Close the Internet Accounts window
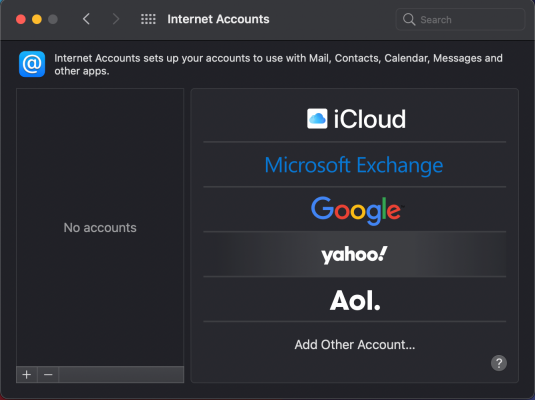Viewport: 535px width, 400px height. click(x=21, y=19)
